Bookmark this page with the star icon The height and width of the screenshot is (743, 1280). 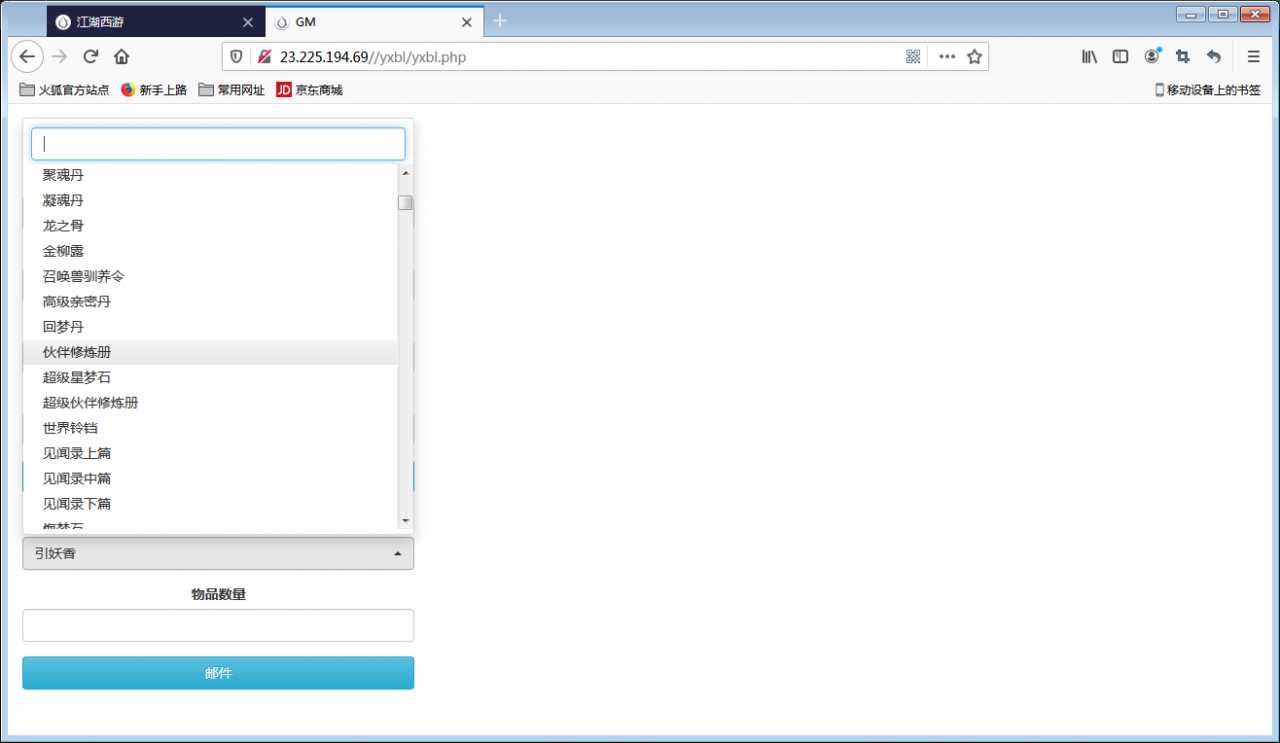[974, 57]
